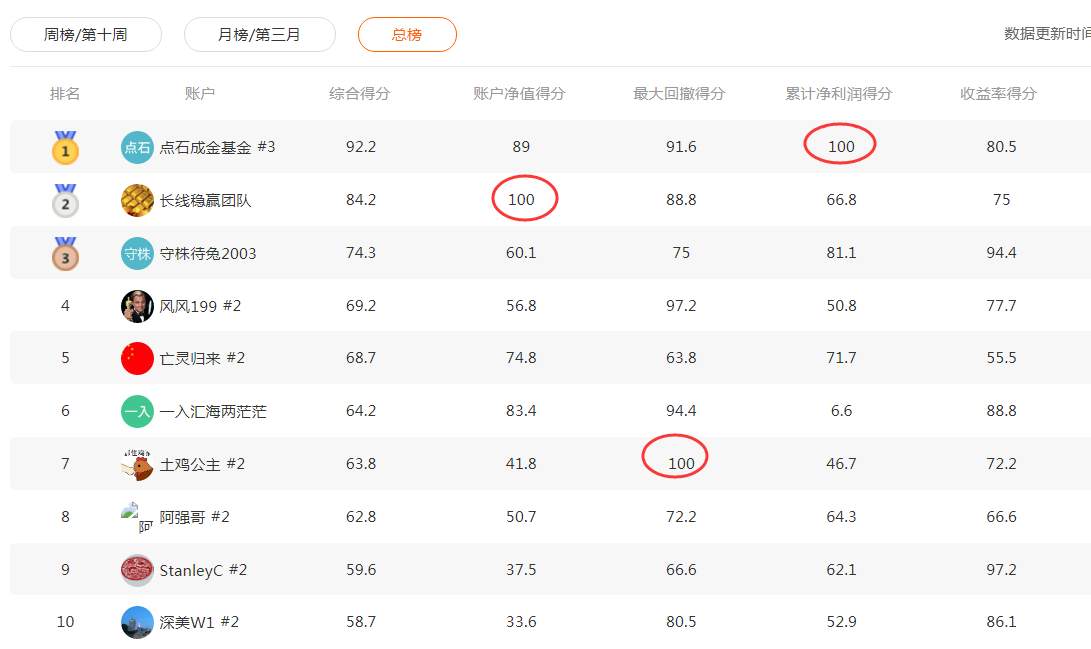The width and height of the screenshot is (1091, 649).
Task: Open avatar of StanleyC #2
Action: (137, 570)
